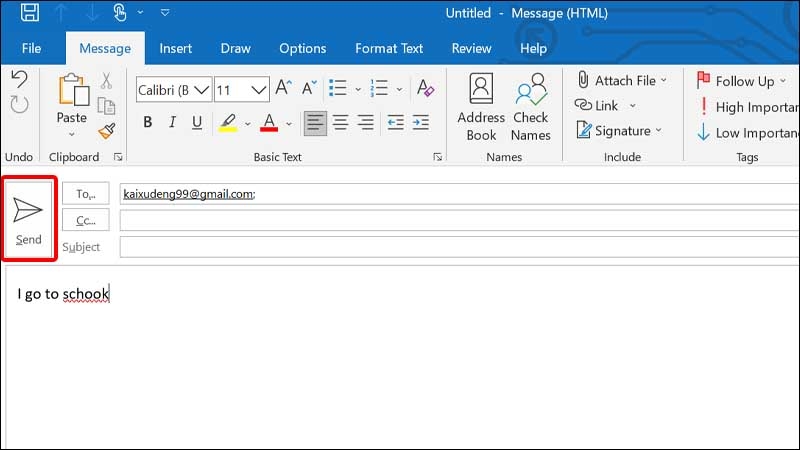Toggle italic formatting
800x450 pixels.
point(172,122)
